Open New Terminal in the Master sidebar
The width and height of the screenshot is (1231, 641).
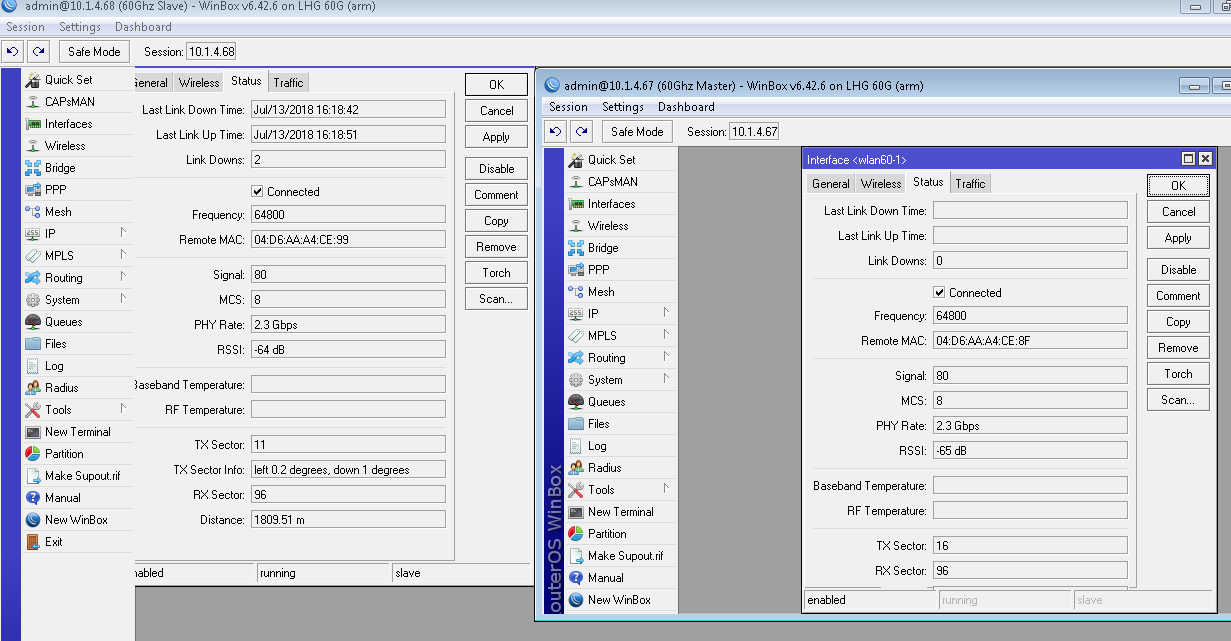pos(620,512)
